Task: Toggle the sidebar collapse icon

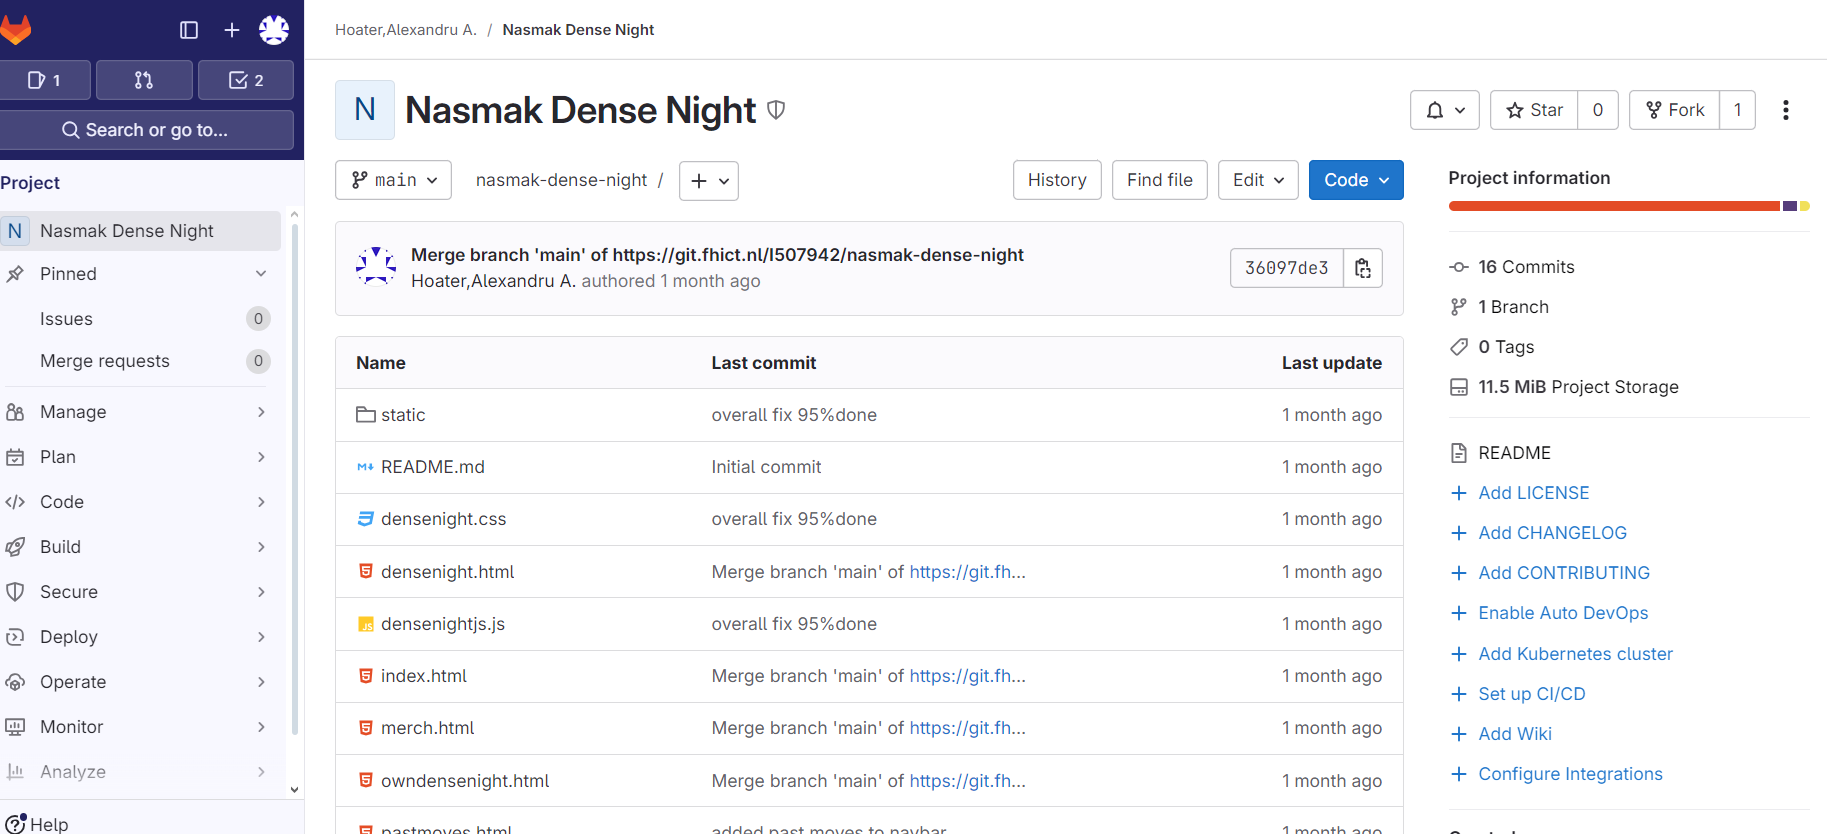Action: point(189,30)
